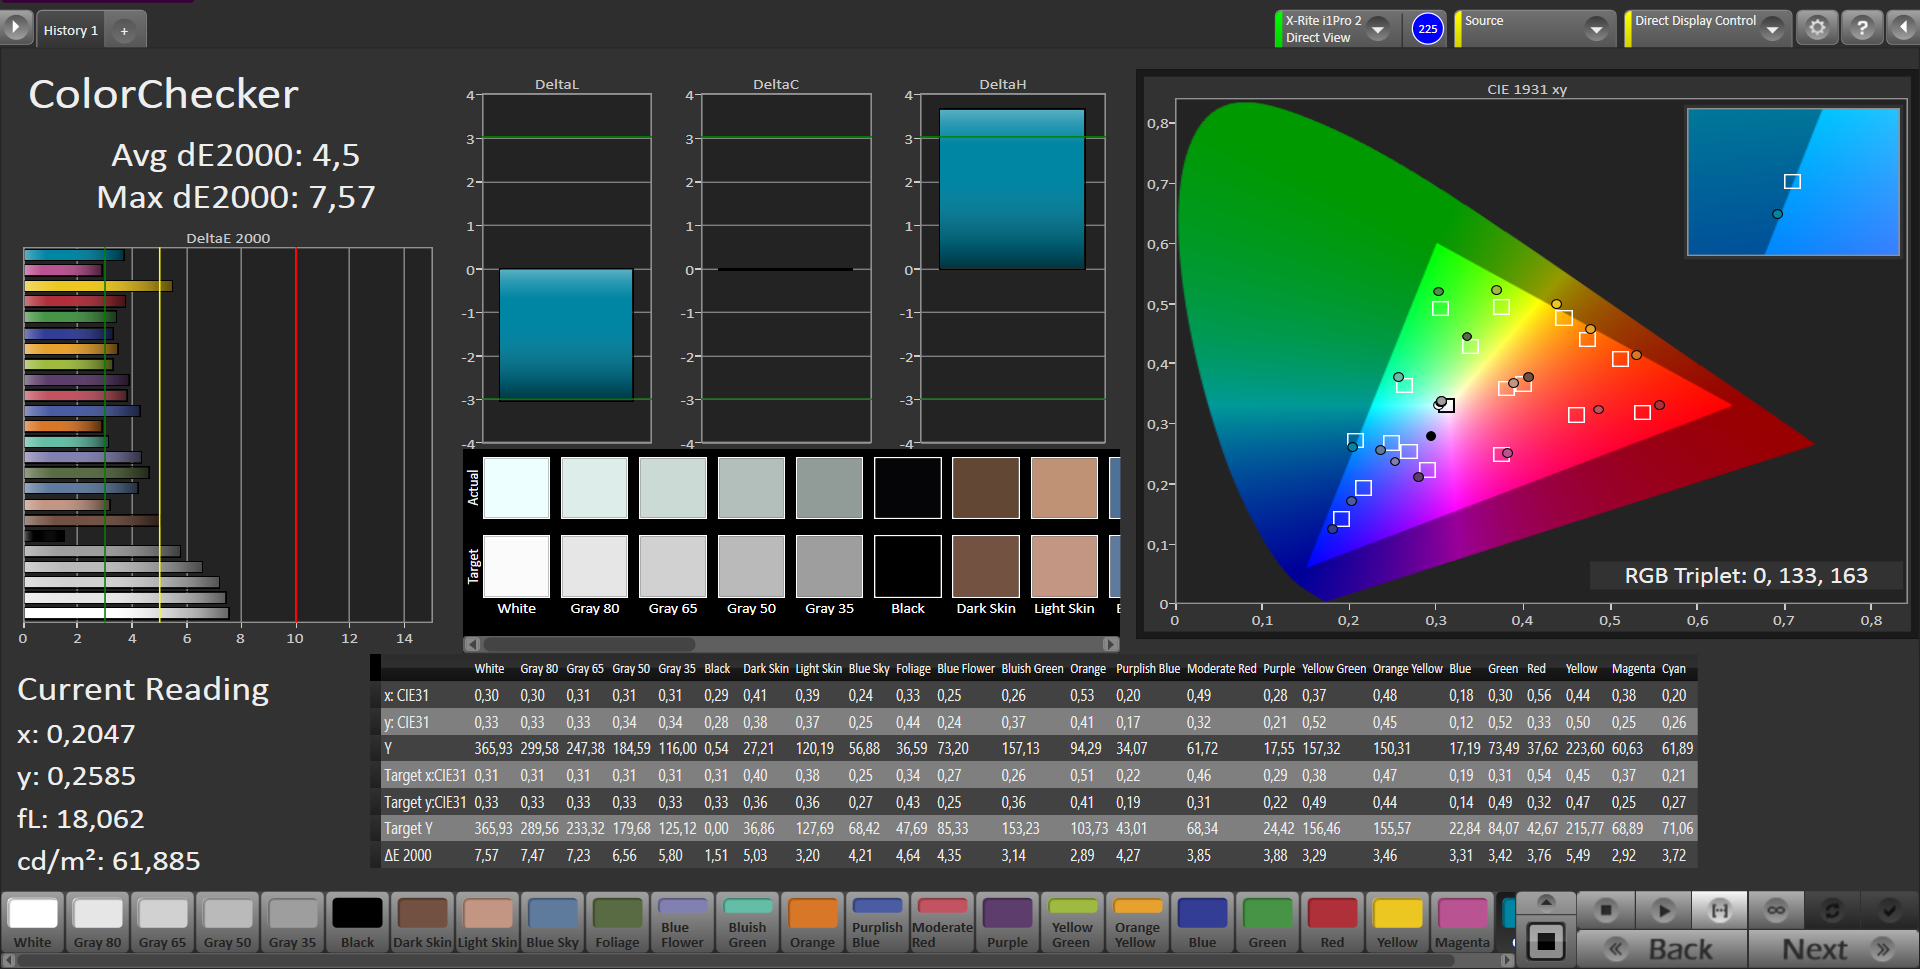Select the Orange color patch at bottom
Screen dimensions: 1920x969
click(812, 922)
